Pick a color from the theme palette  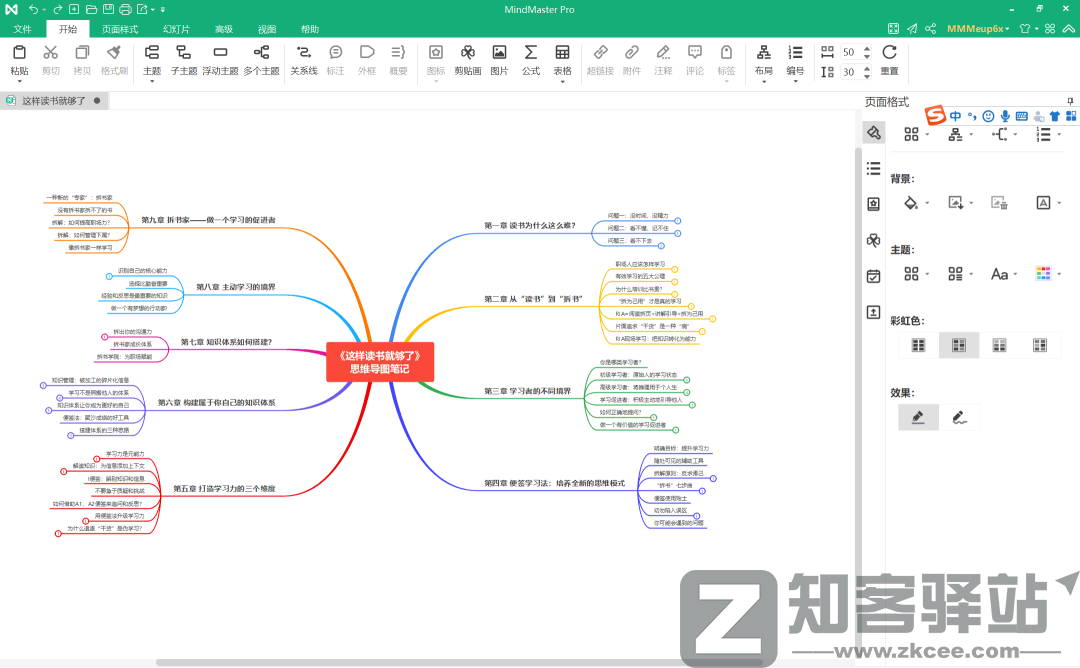pyautogui.click(x=1044, y=273)
